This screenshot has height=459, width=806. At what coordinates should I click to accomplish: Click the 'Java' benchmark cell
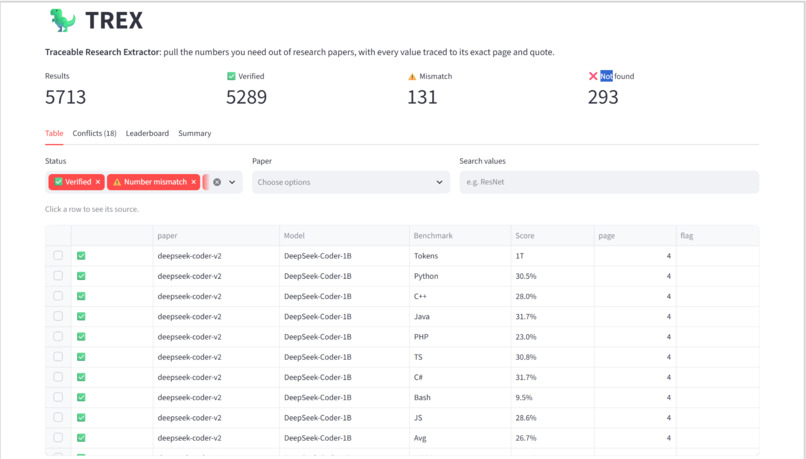461,316
